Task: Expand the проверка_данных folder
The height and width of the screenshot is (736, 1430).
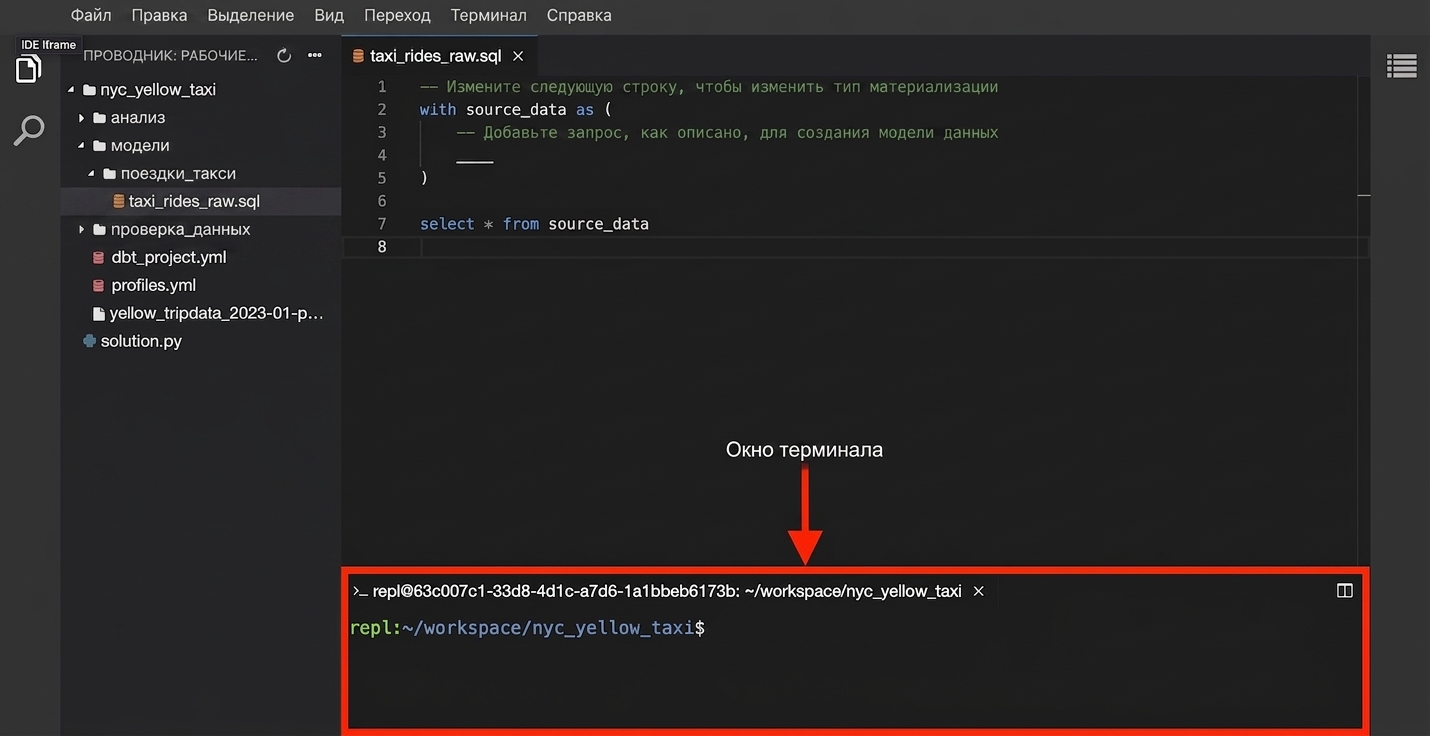Action: (x=82, y=229)
